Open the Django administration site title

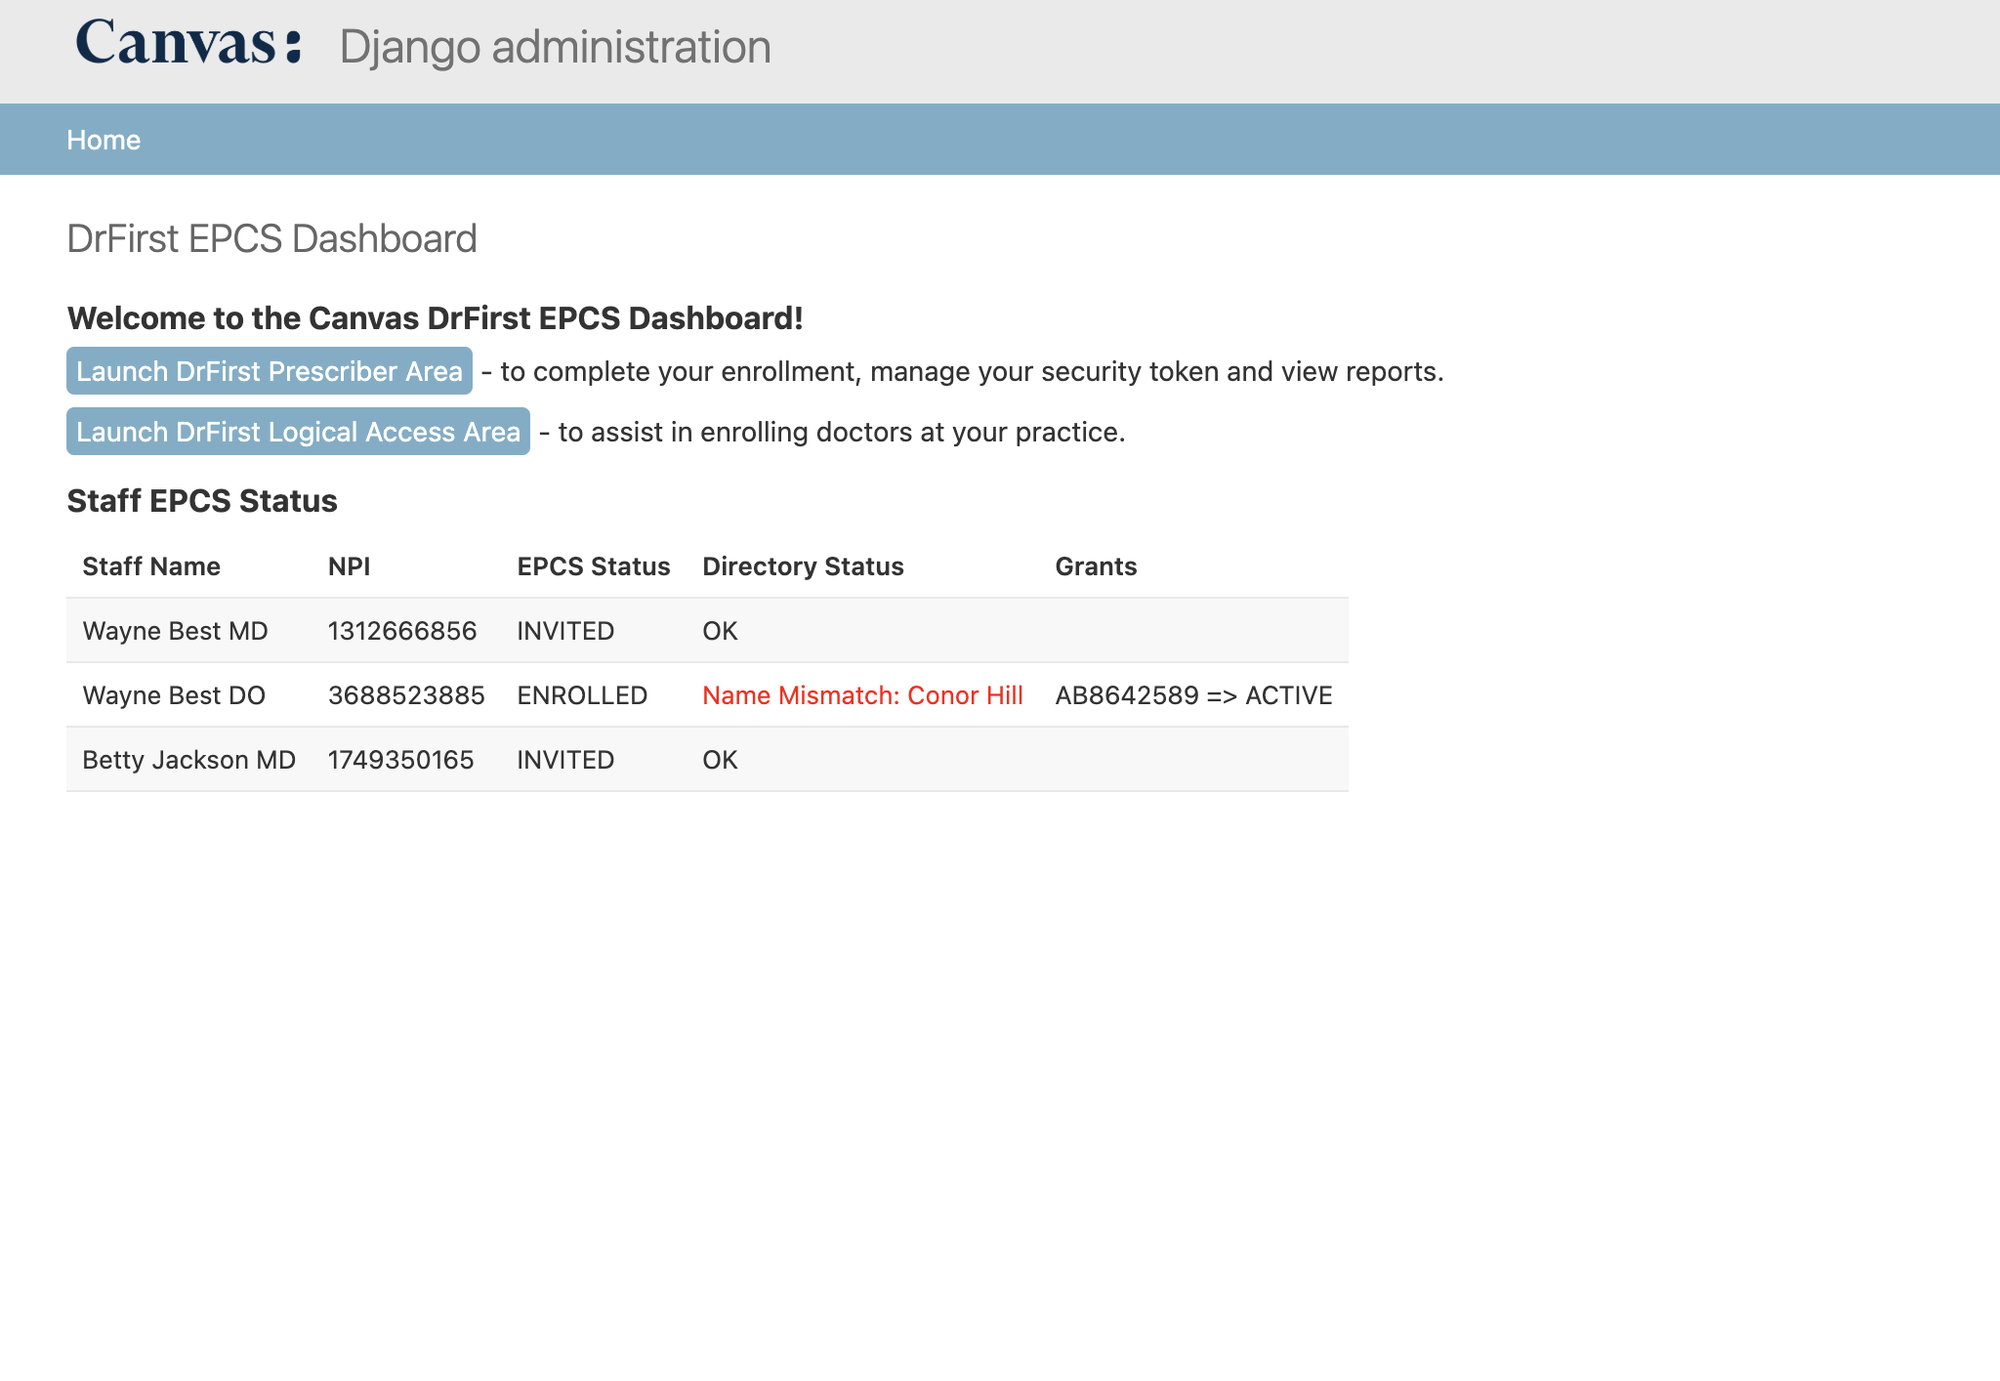(555, 47)
